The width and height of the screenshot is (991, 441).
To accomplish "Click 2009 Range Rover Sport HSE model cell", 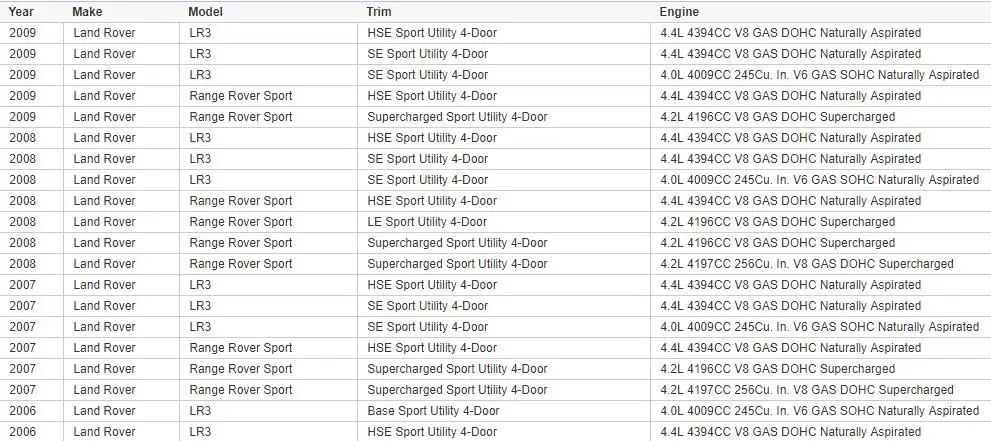I will click(x=269, y=96).
